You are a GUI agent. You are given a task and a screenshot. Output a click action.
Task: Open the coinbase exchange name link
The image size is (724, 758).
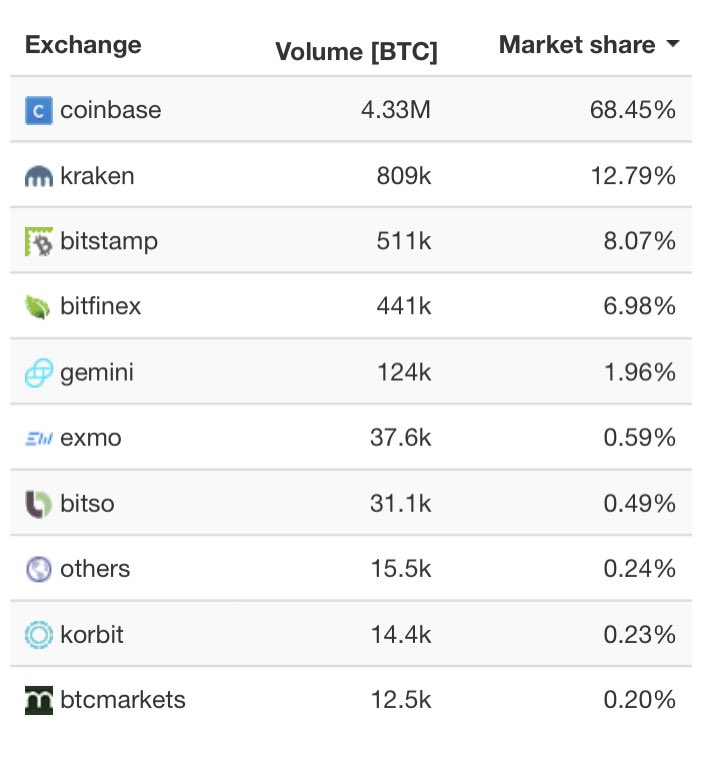point(111,110)
